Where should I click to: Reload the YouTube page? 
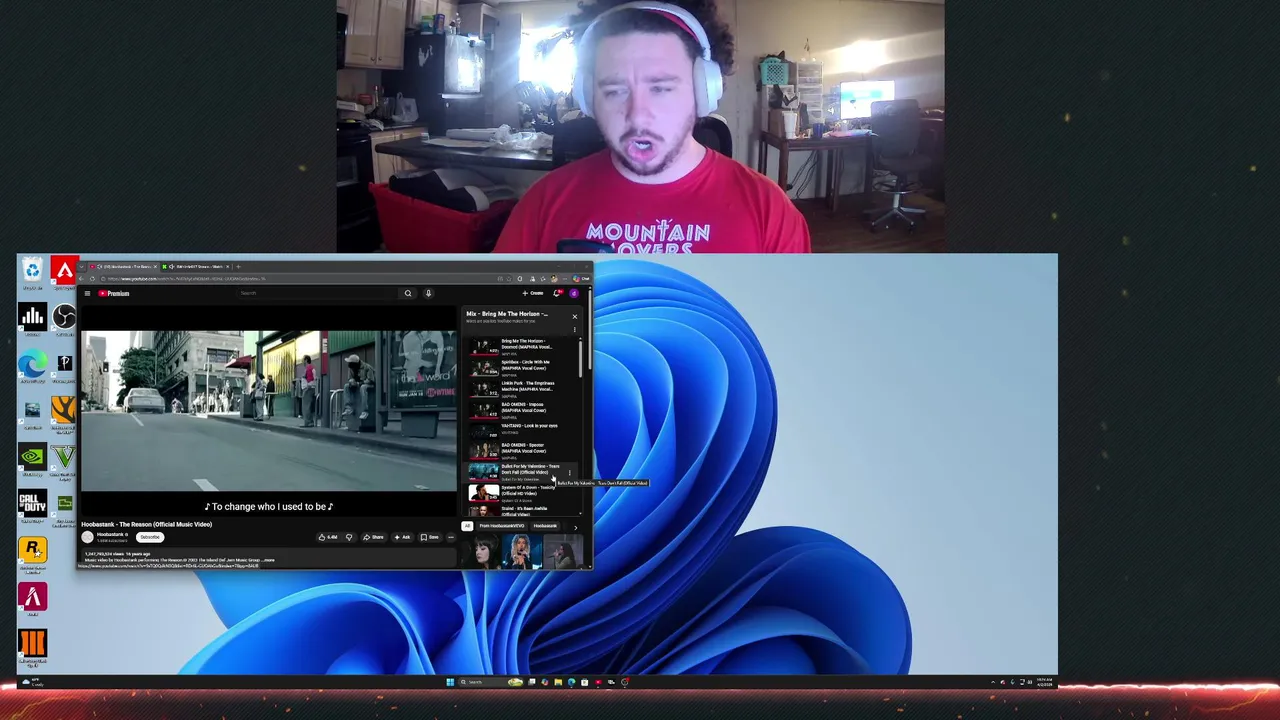92,279
